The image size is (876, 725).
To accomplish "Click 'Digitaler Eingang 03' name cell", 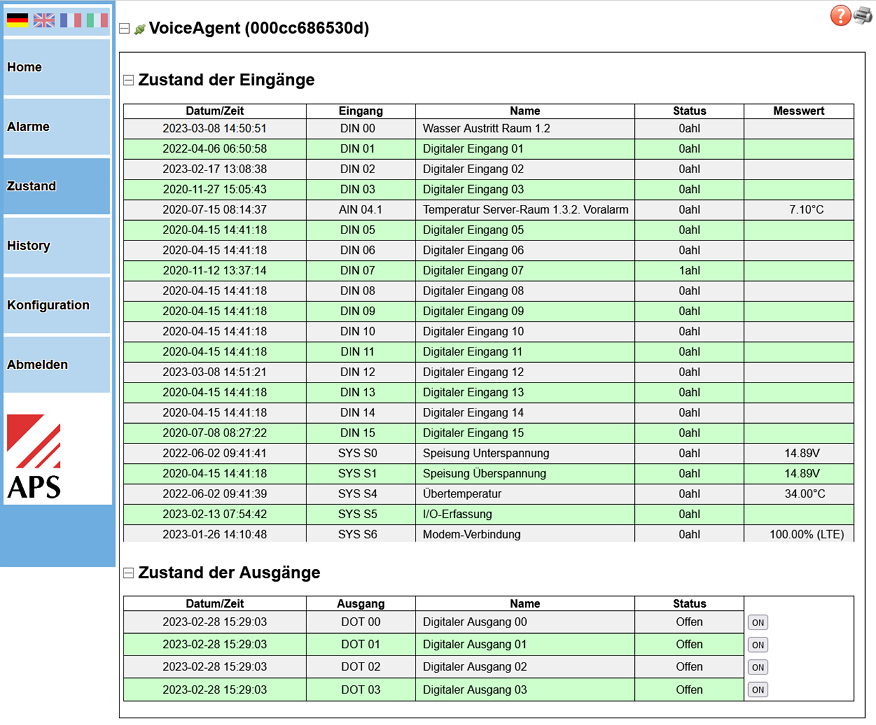I will tap(525, 189).
